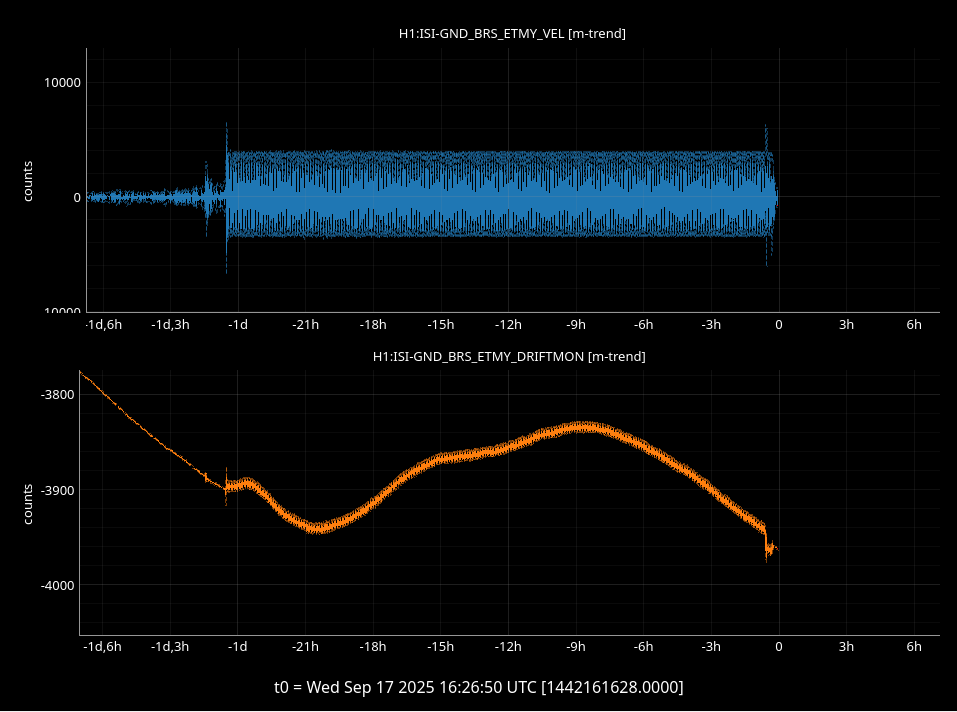Image resolution: width=957 pixels, height=712 pixels.
Task: Click the -1d,3h time tick under VEL plot
Action: pyautogui.click(x=170, y=325)
